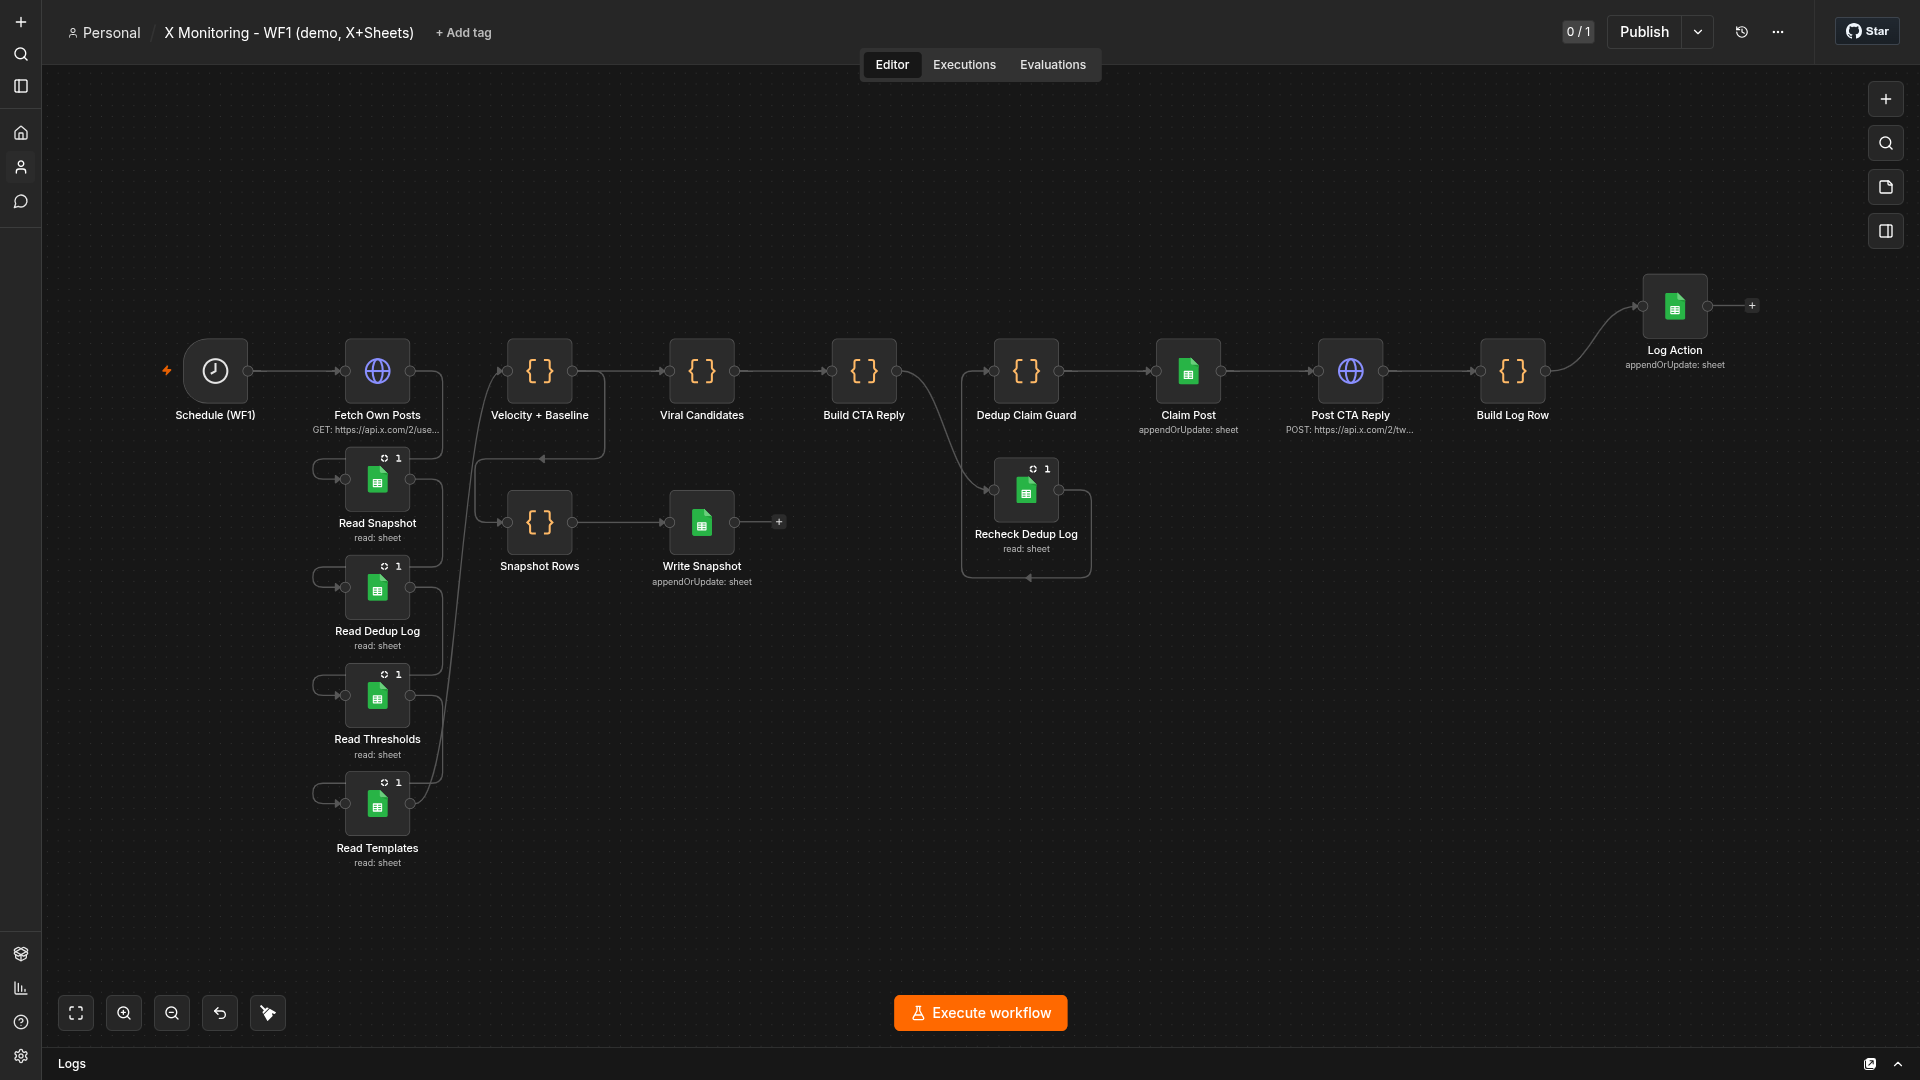Click the zoom to fit canvas button
The width and height of the screenshot is (1920, 1080).
point(76,1013)
